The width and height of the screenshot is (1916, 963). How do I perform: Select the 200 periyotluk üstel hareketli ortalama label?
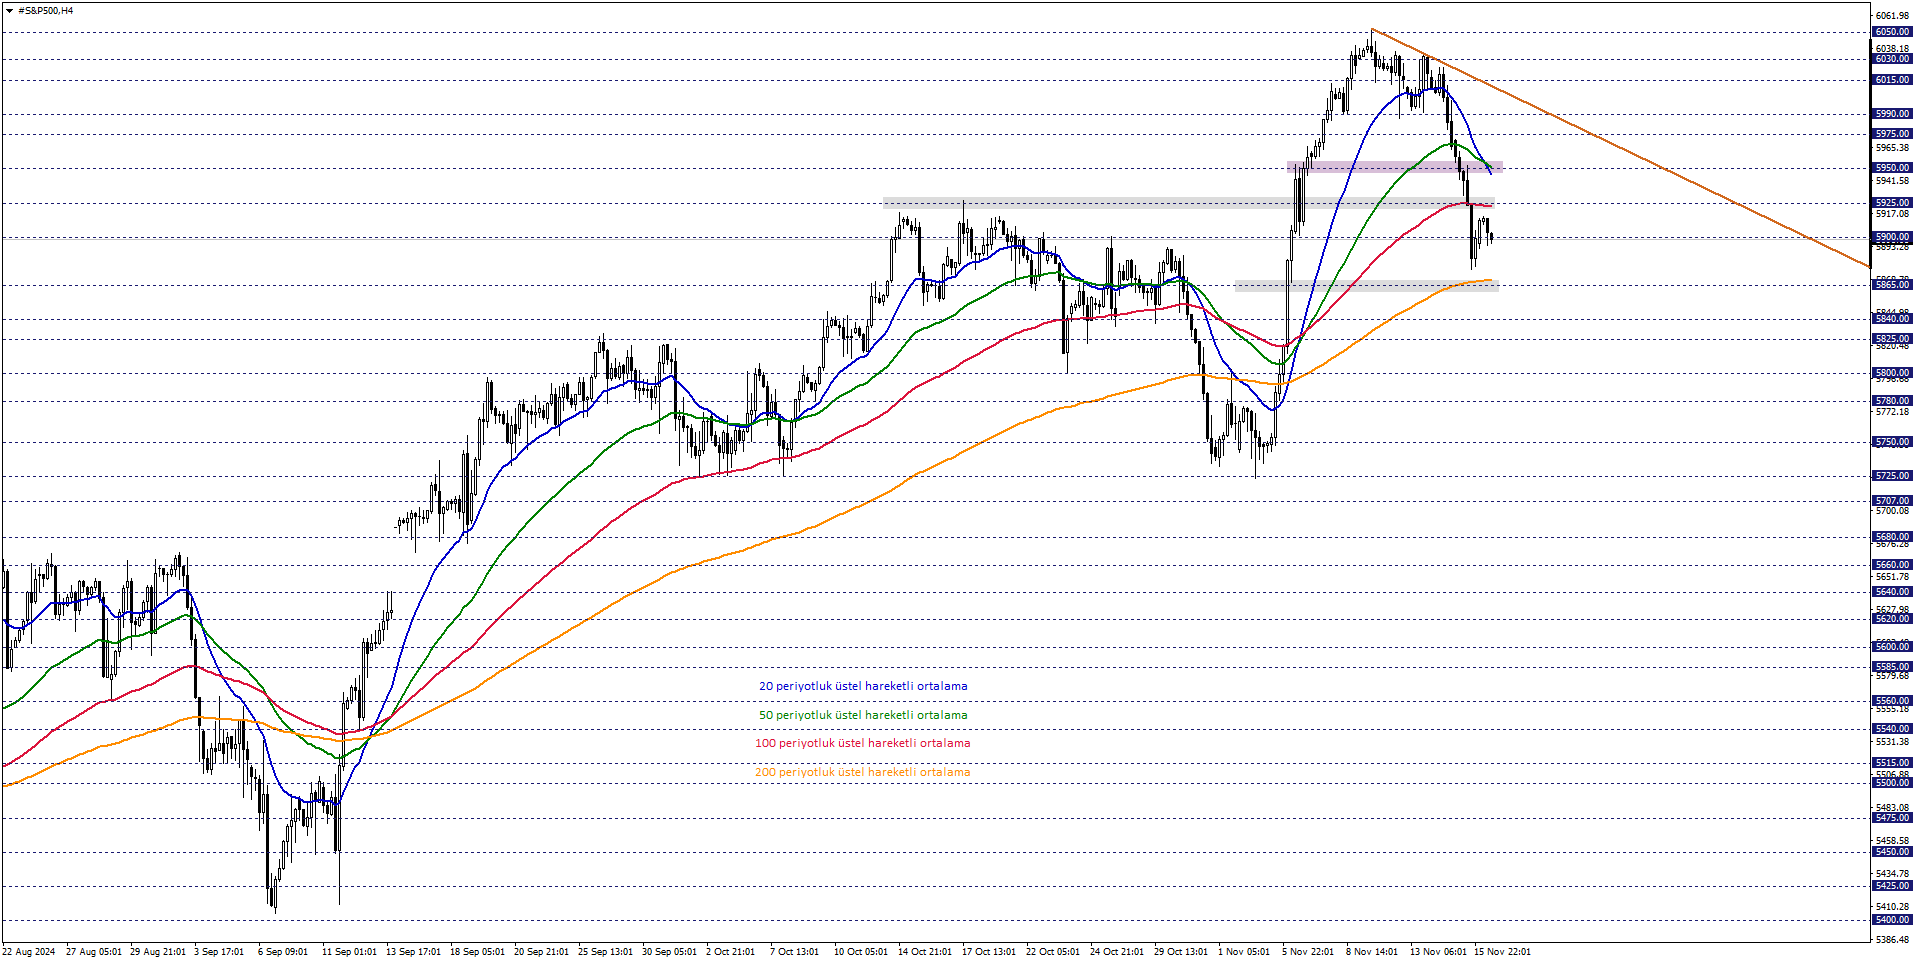click(x=862, y=772)
